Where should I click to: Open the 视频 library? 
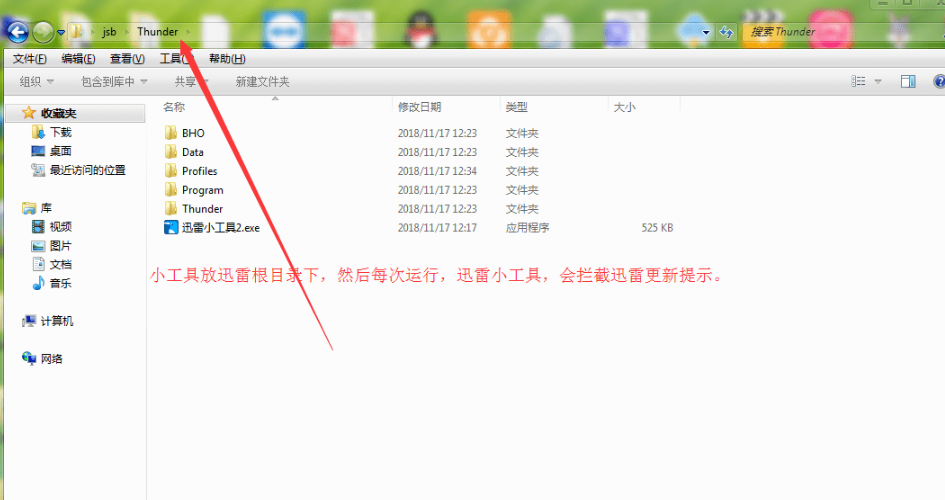[61, 227]
